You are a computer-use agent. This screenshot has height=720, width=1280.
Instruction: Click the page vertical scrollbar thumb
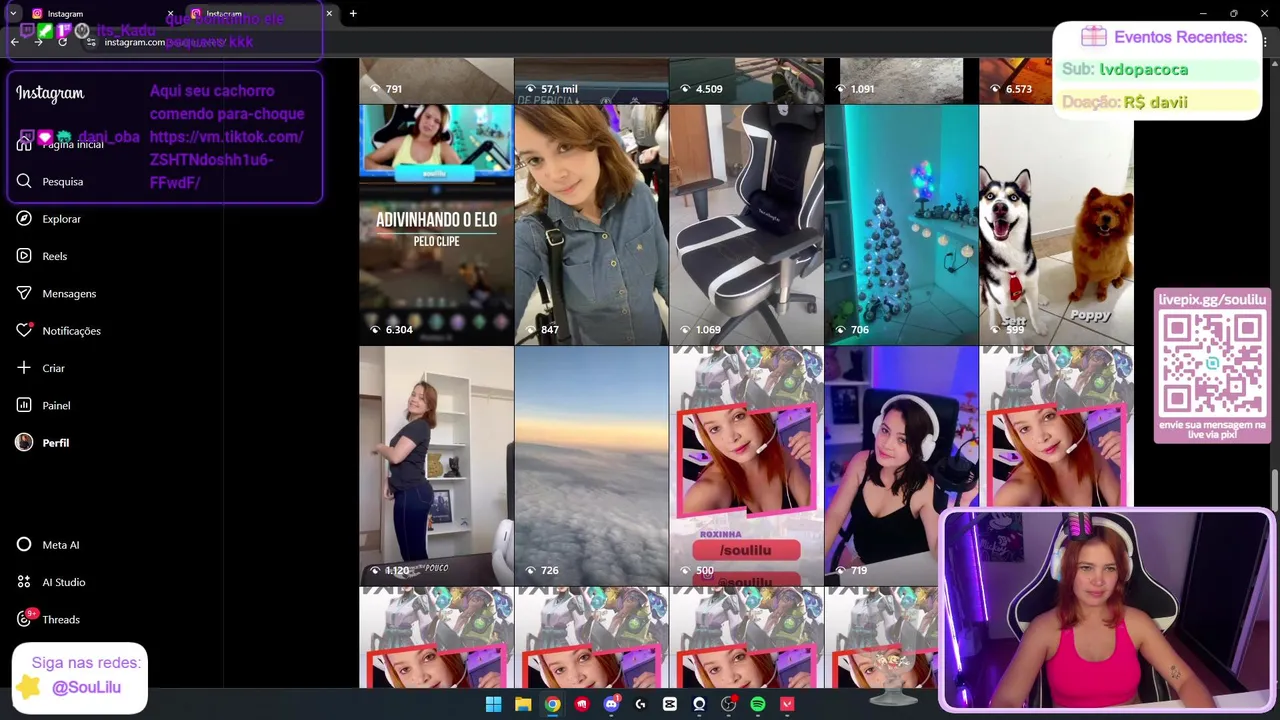click(x=1274, y=488)
